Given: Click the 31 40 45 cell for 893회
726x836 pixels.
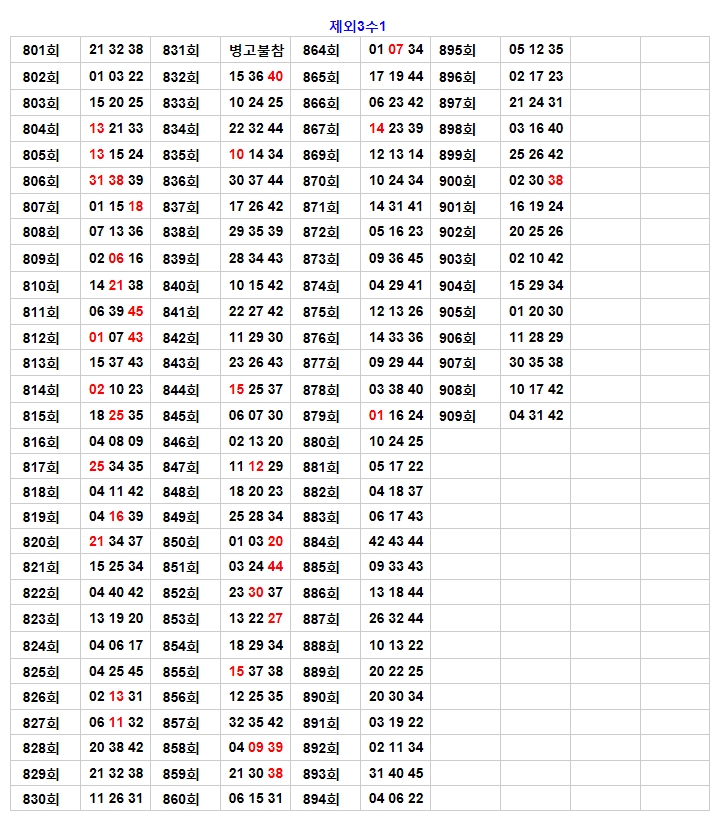Looking at the screenshot, I should click(x=396, y=773).
